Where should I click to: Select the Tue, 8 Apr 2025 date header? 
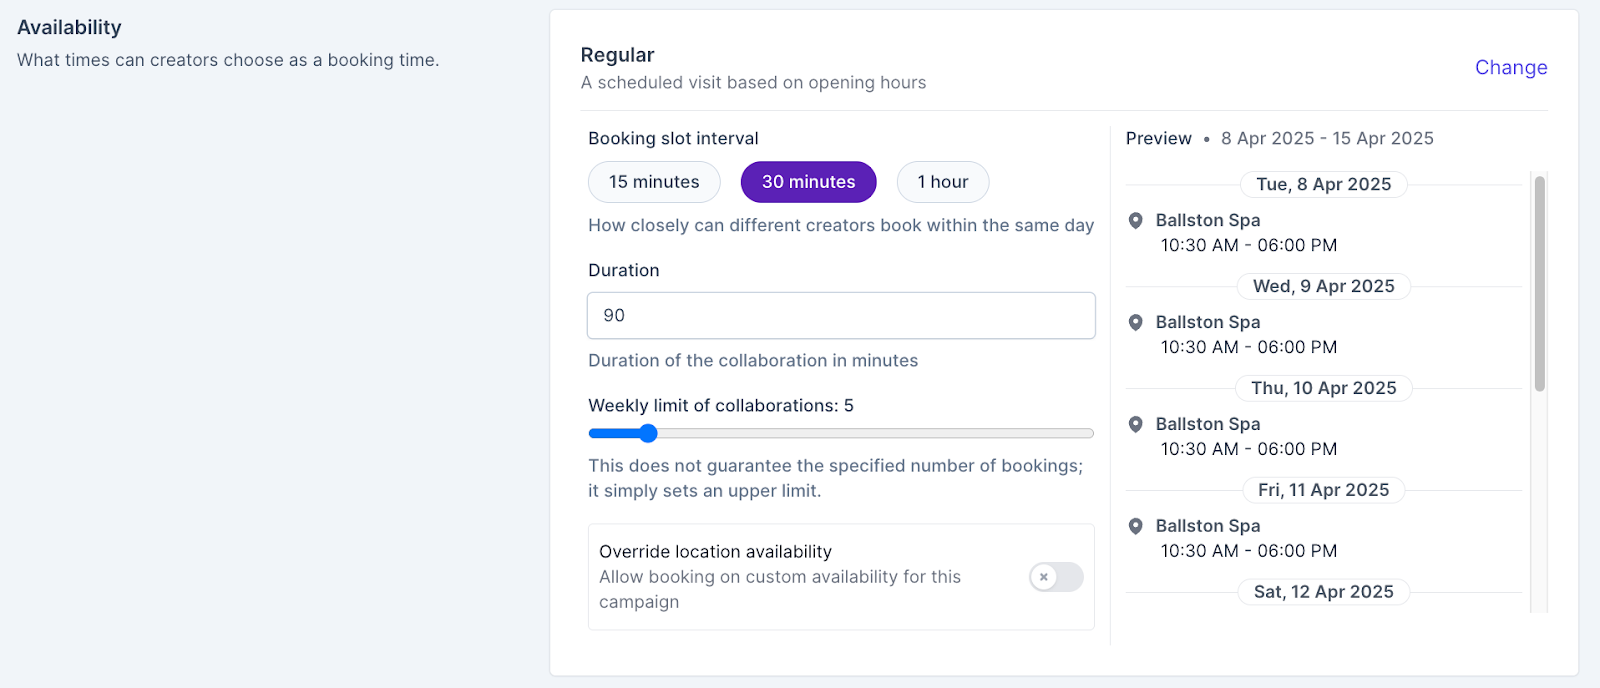(x=1323, y=185)
